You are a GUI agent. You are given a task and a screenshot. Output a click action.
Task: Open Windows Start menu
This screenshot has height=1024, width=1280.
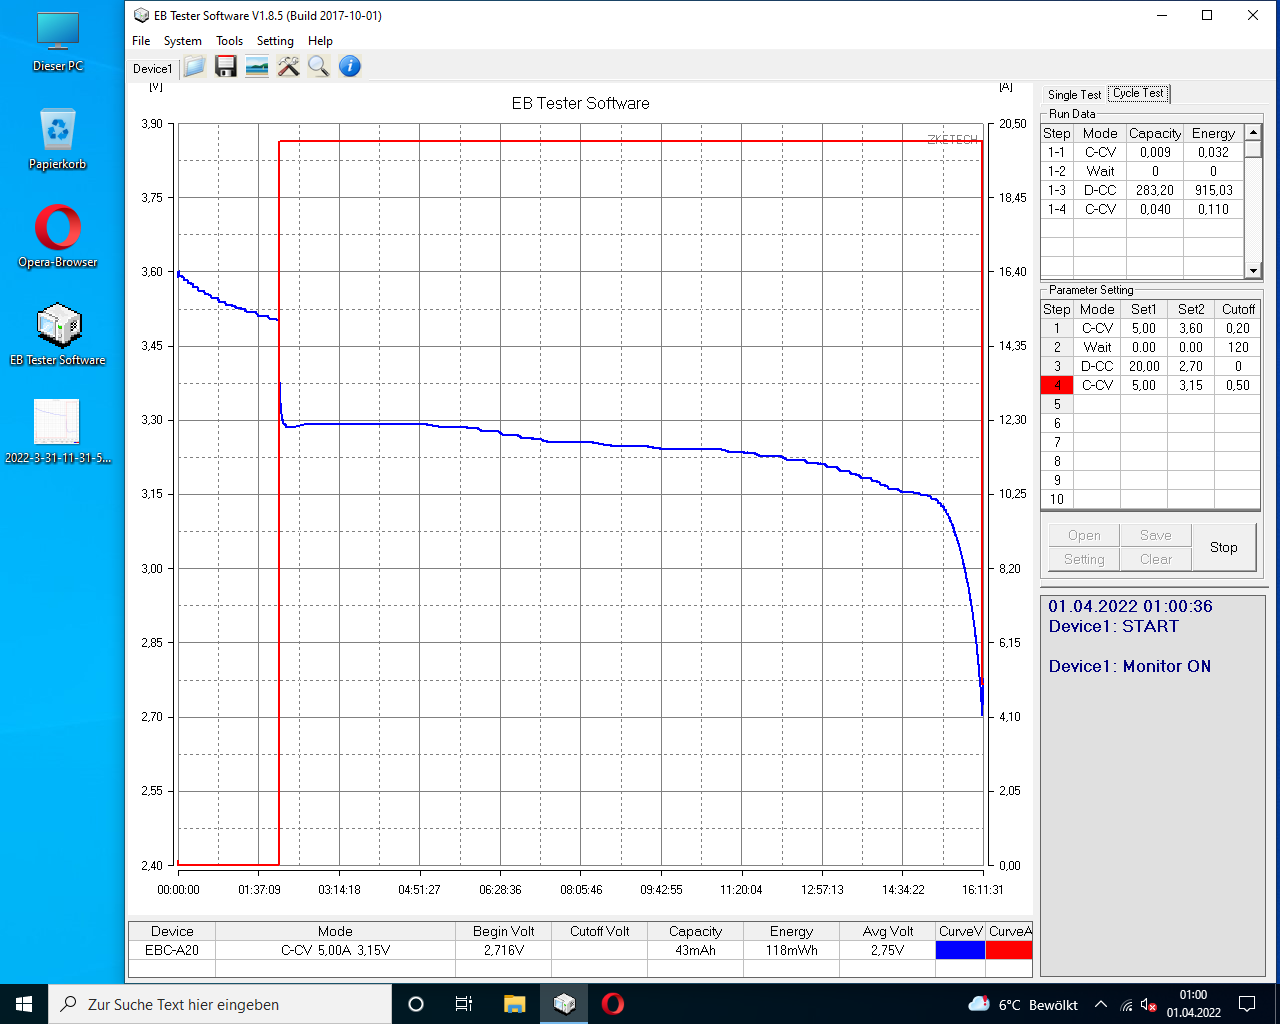click(x=24, y=1004)
